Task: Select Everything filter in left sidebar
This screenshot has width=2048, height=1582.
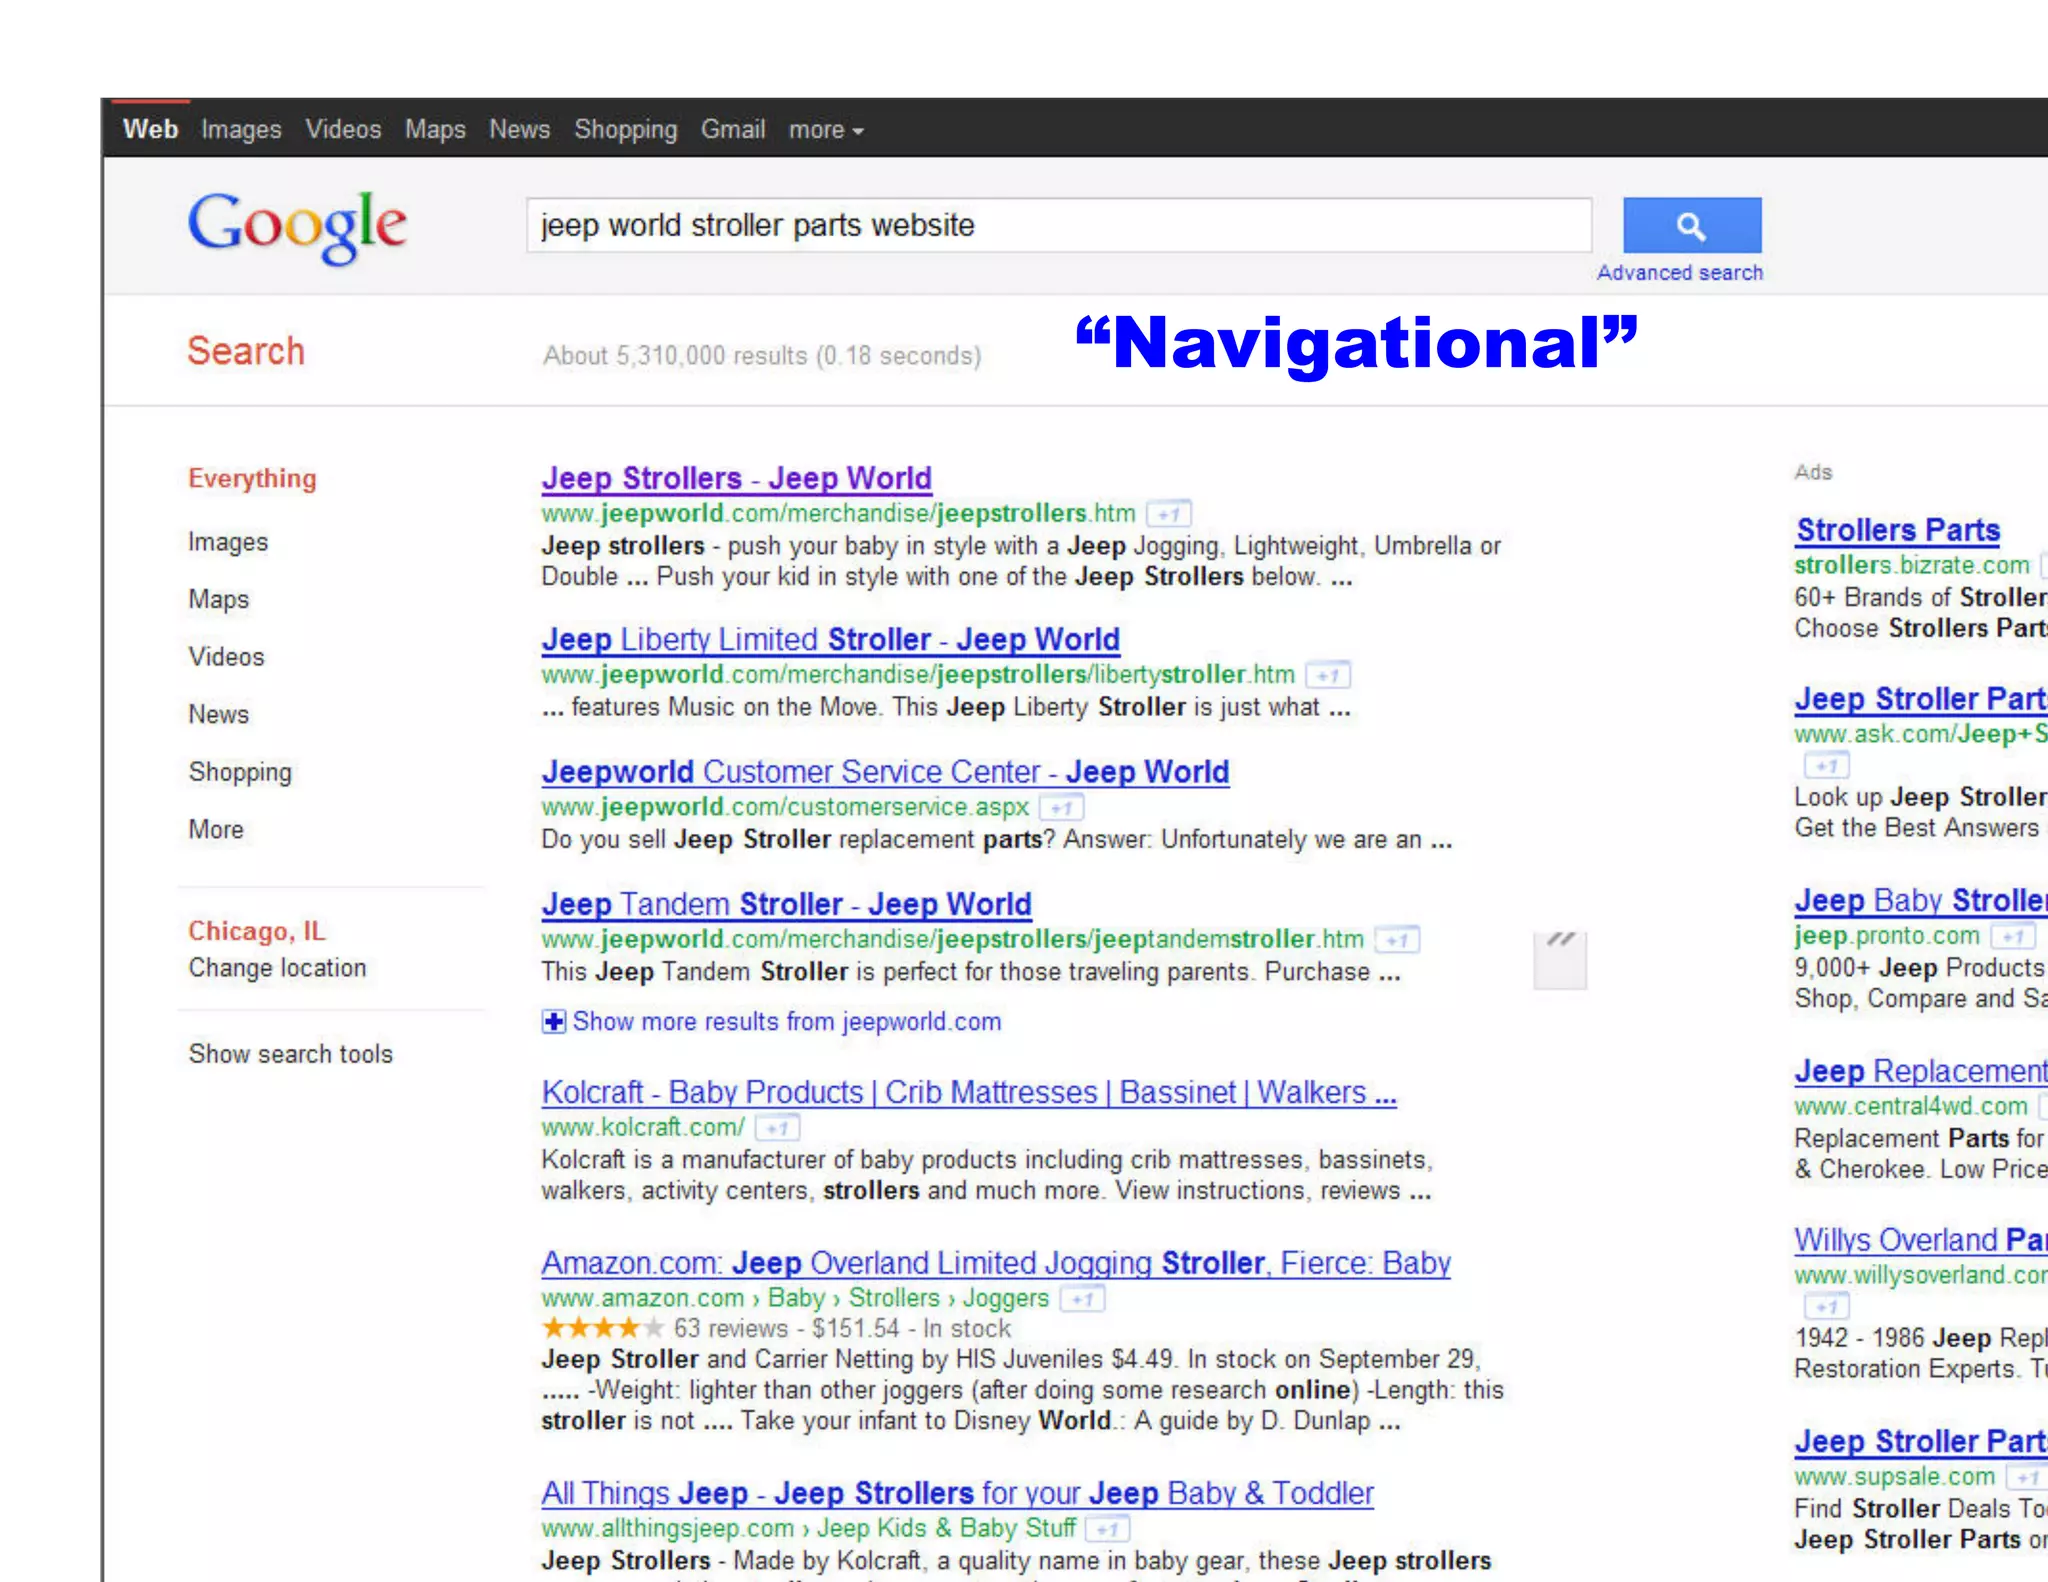Action: [252, 479]
